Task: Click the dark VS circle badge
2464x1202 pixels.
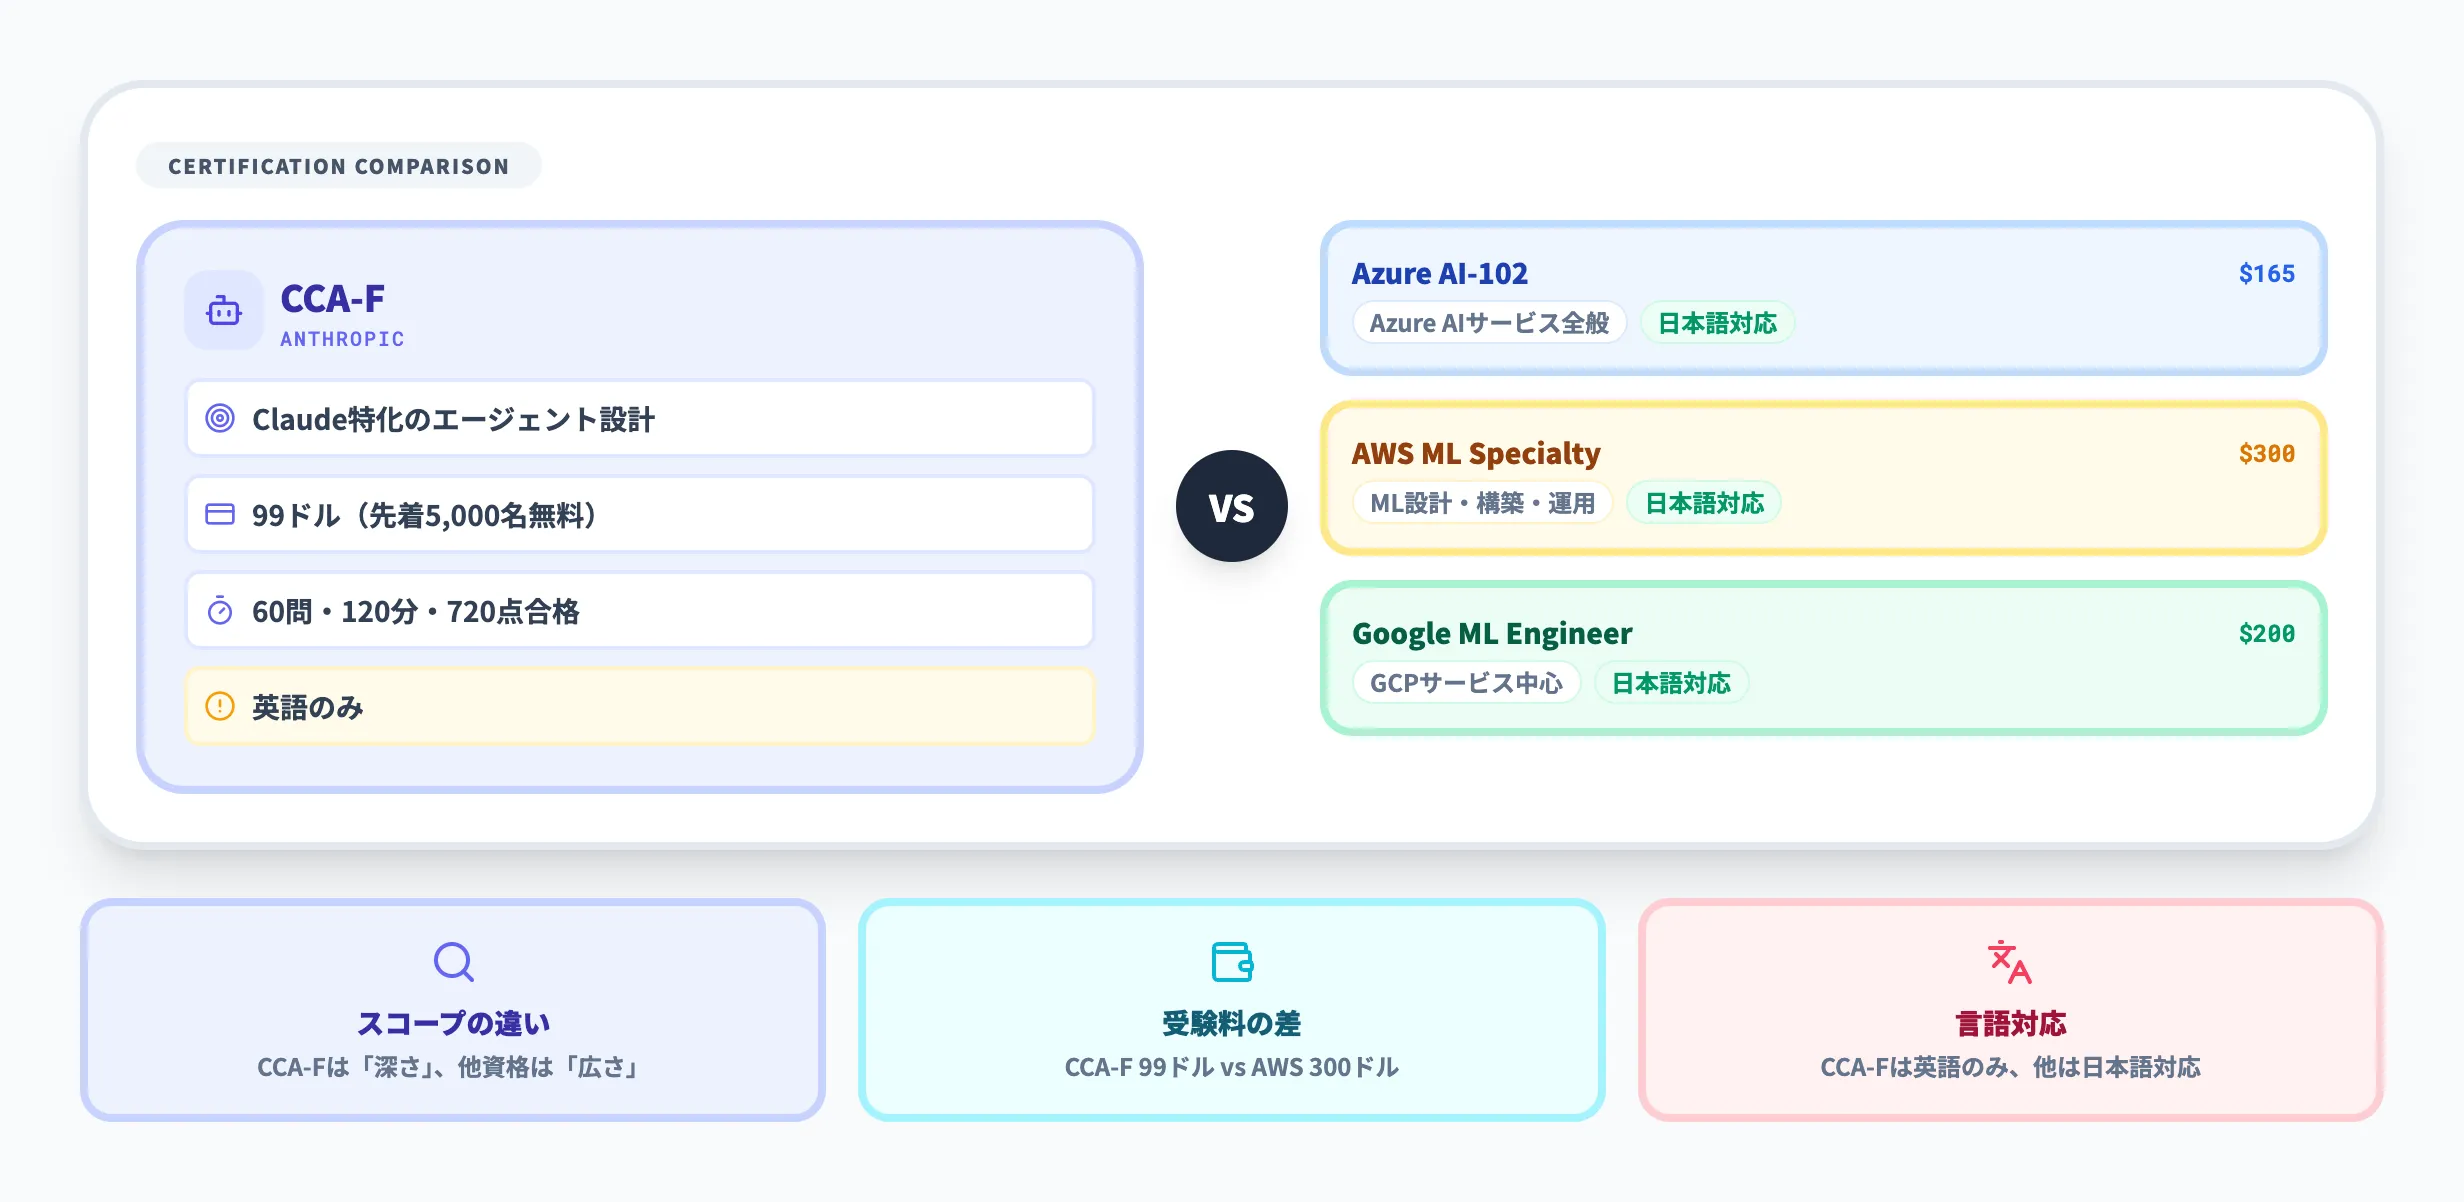Action: tap(1232, 506)
